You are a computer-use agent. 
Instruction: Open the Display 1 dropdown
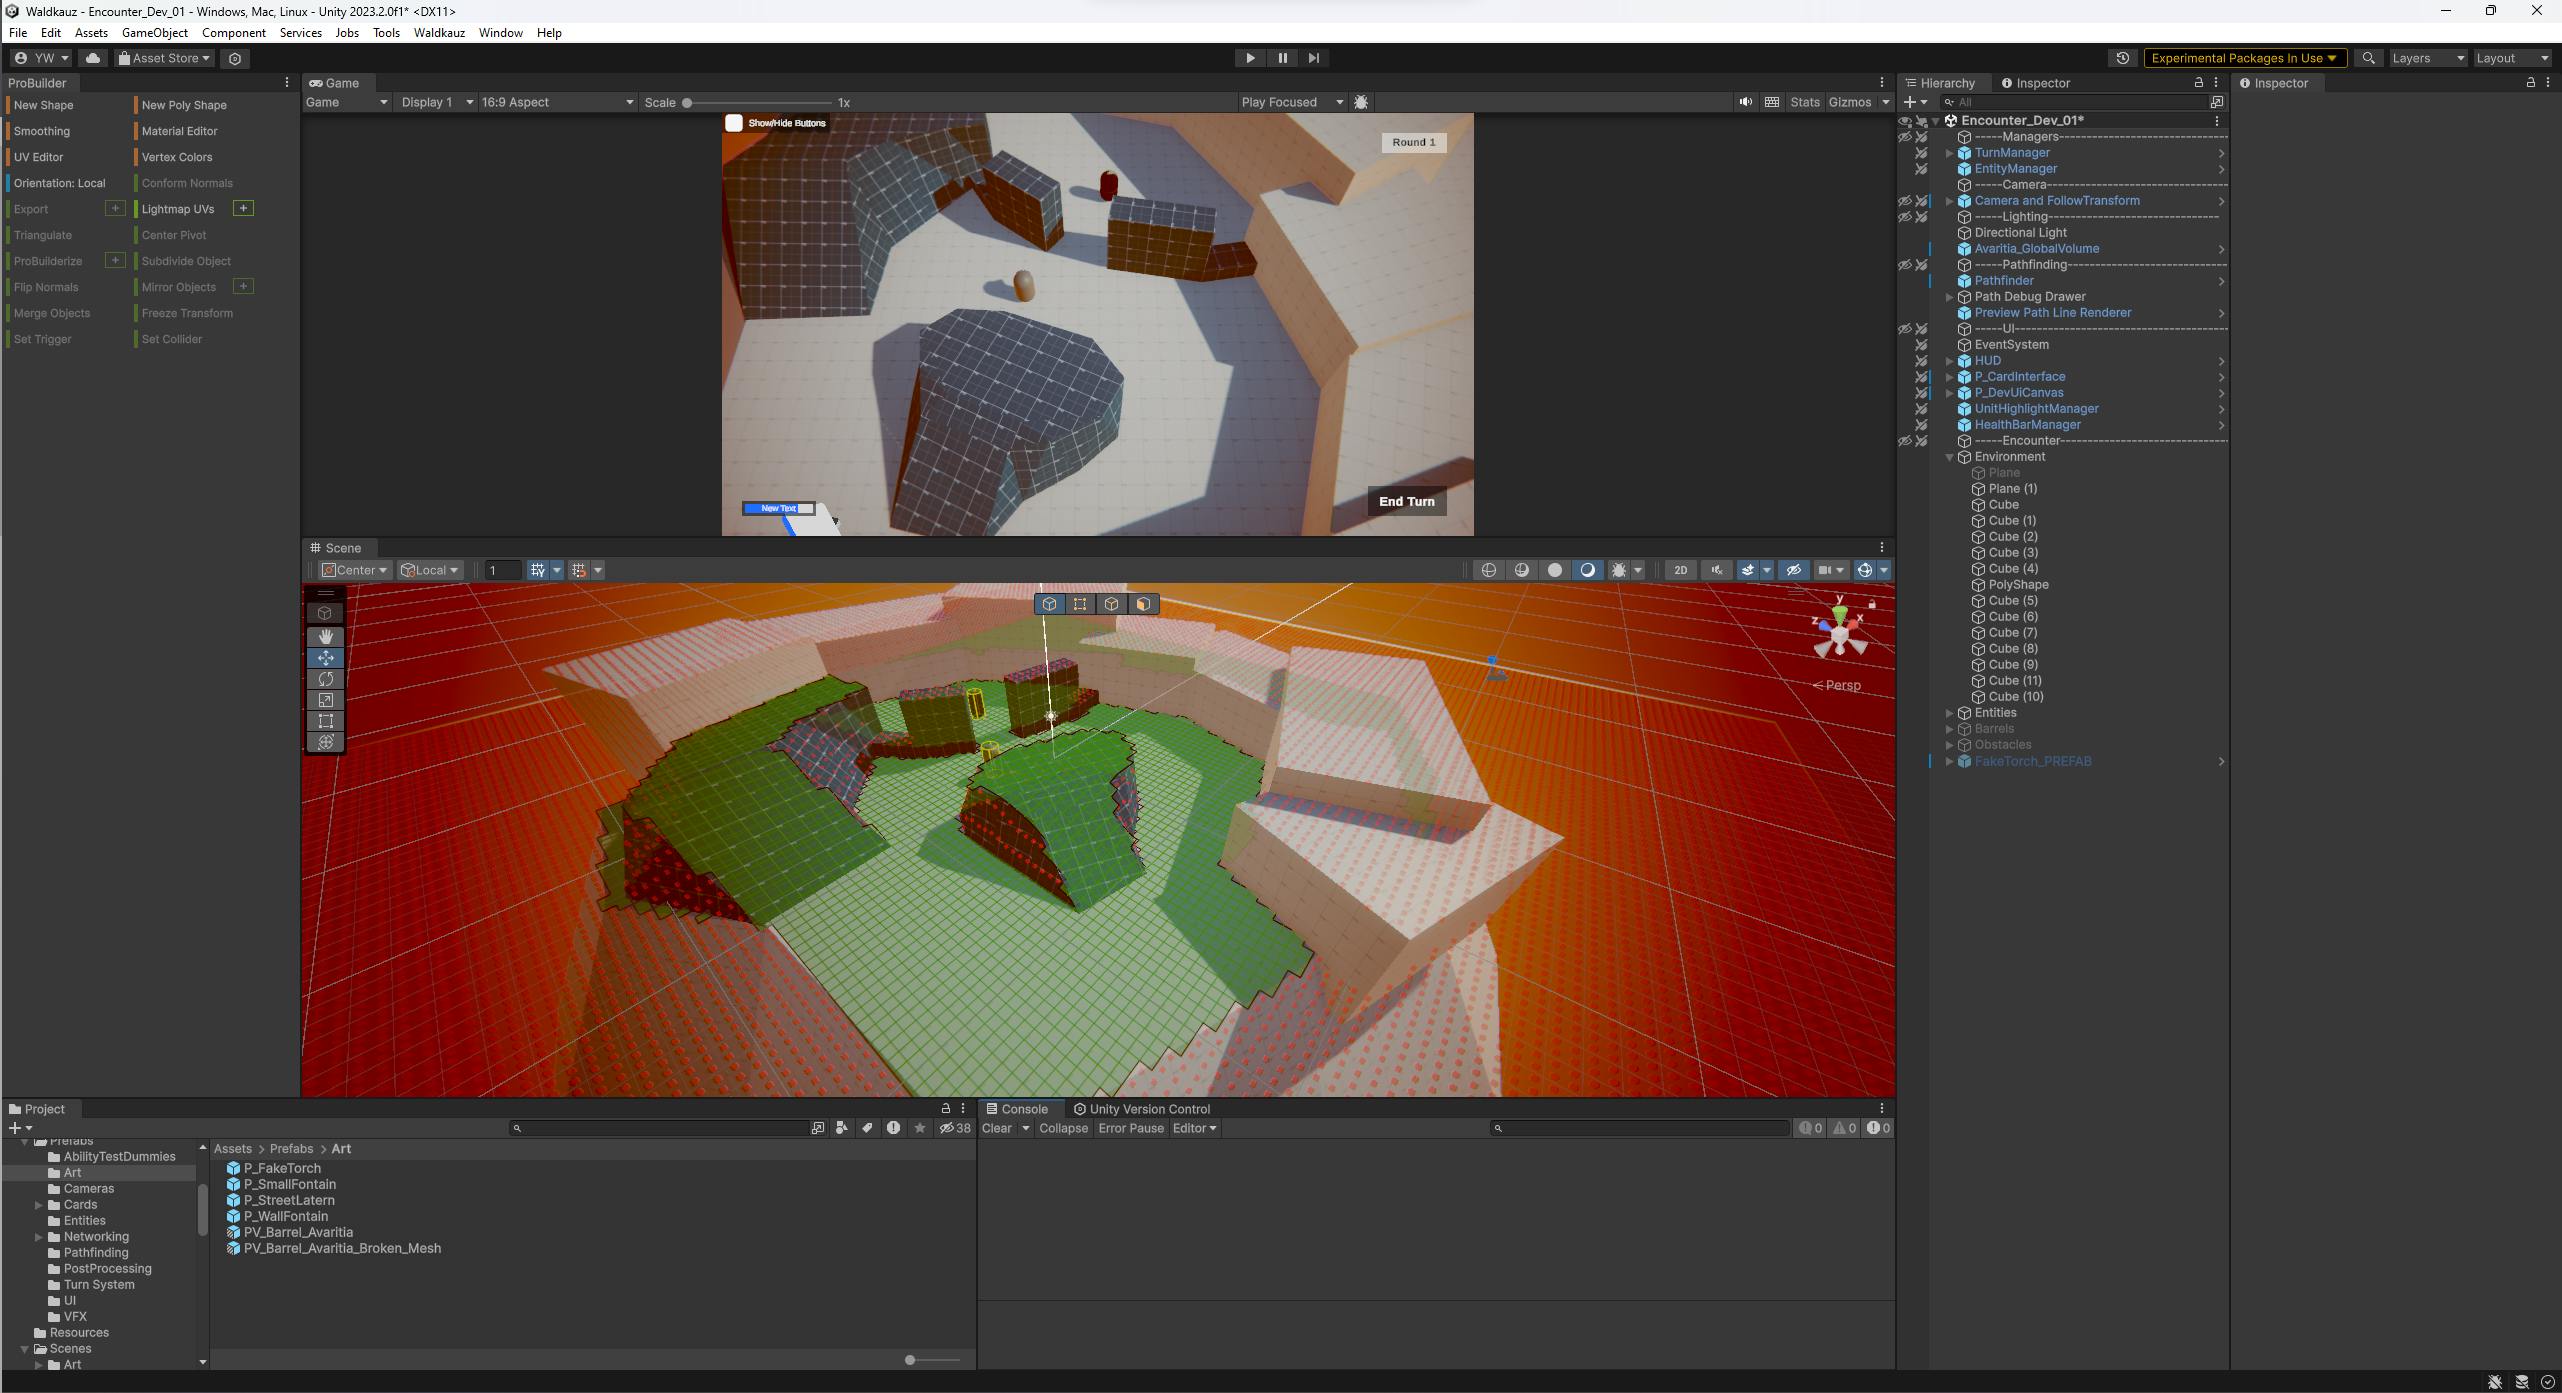pyautogui.click(x=435, y=102)
